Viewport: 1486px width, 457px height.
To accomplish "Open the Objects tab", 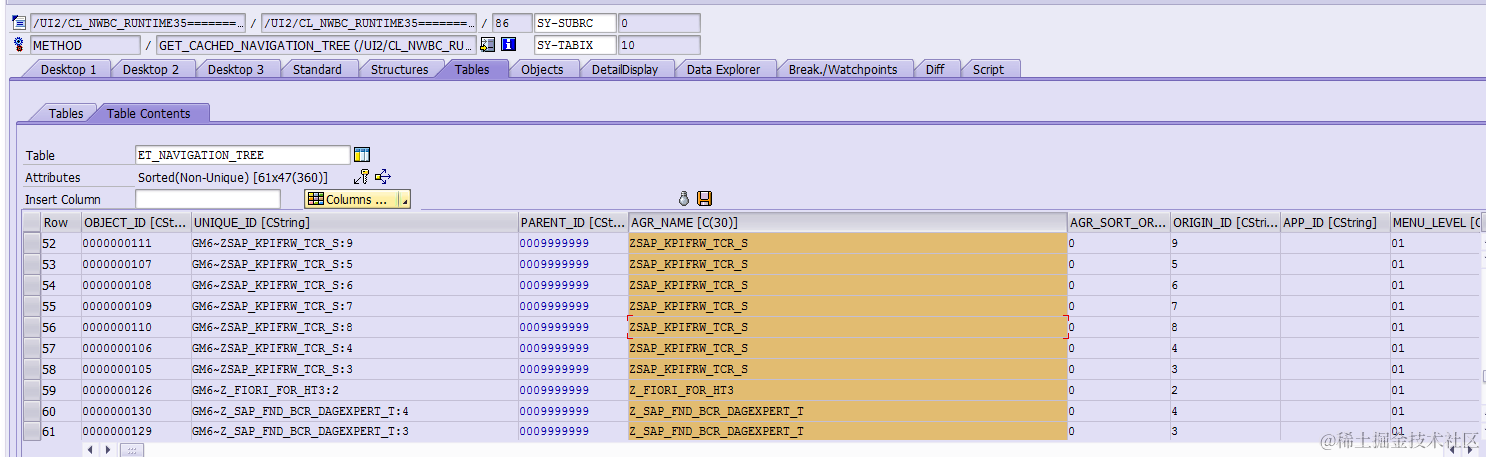I will 542,69.
